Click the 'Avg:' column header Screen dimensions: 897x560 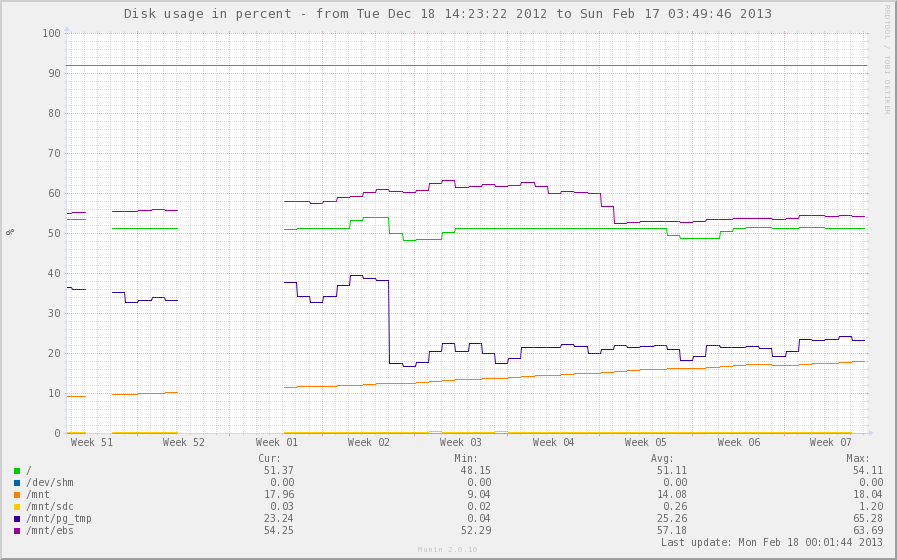click(x=661, y=458)
